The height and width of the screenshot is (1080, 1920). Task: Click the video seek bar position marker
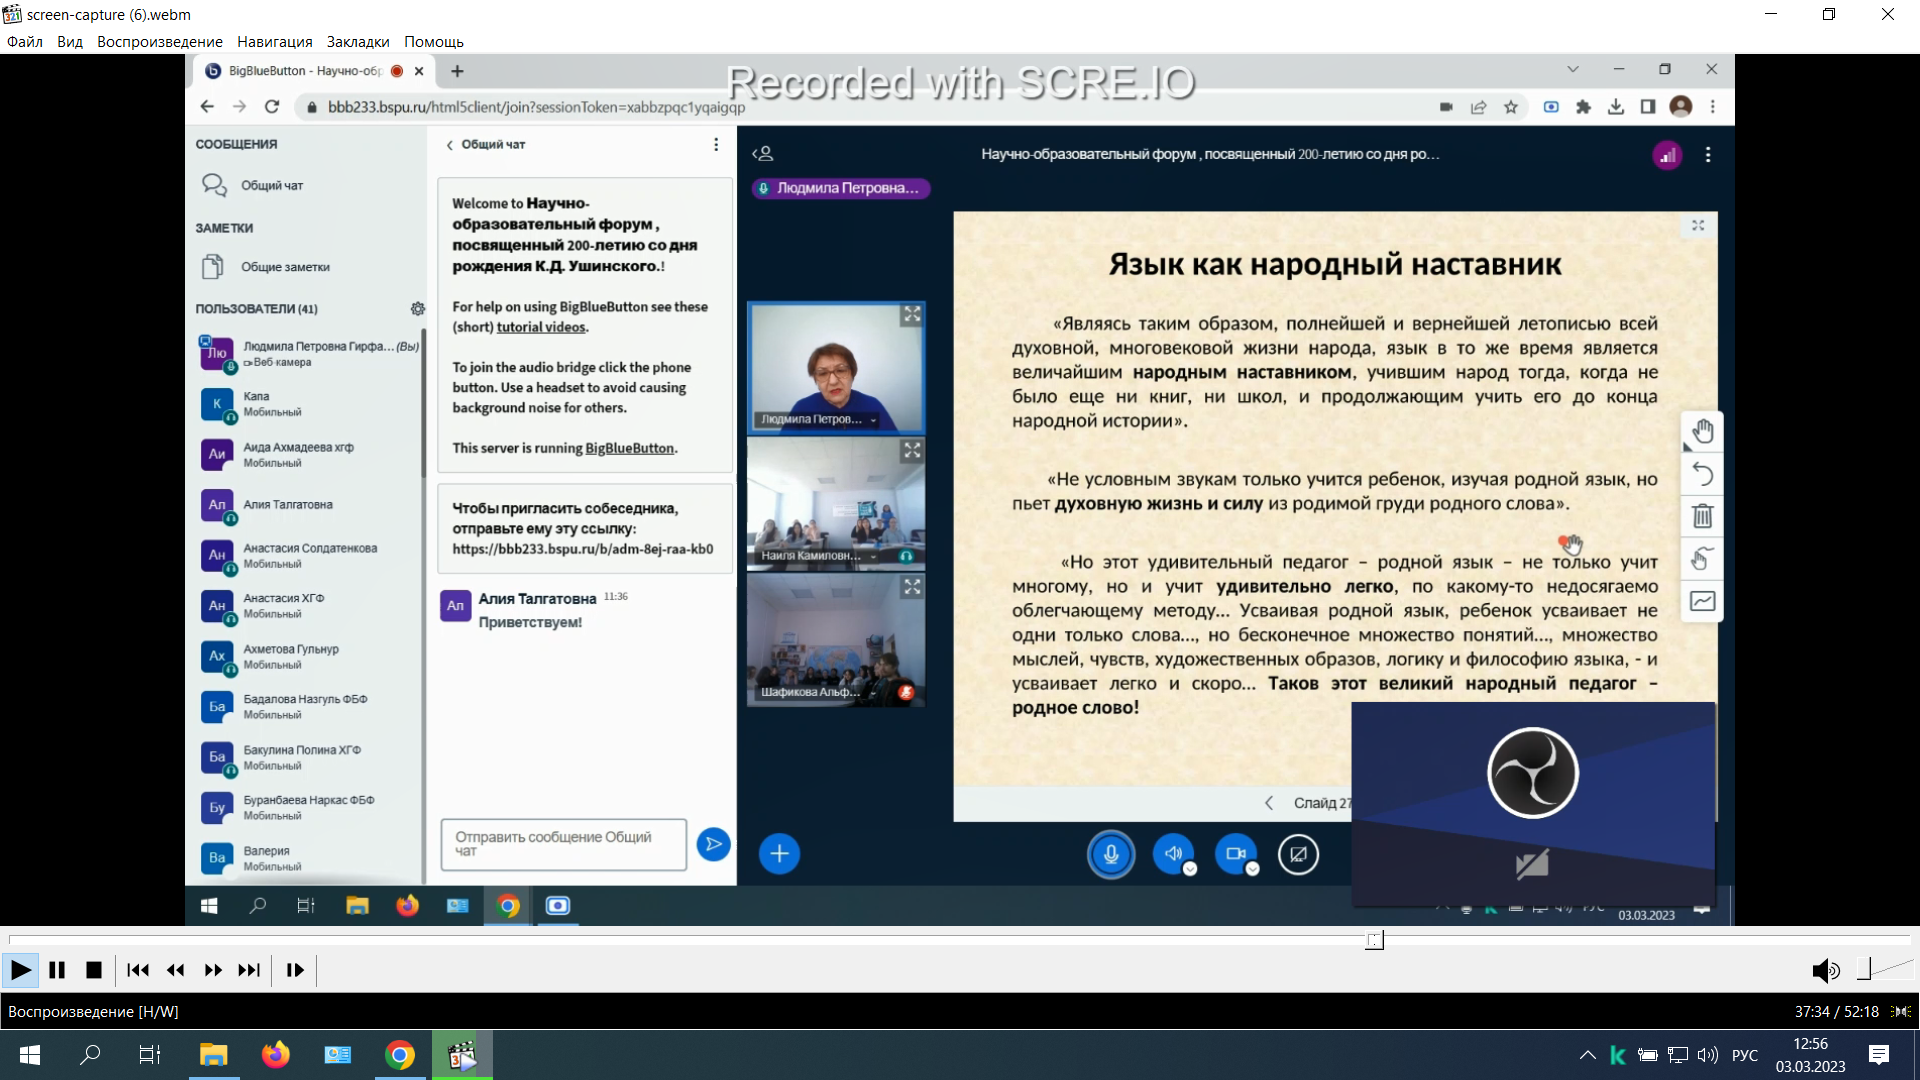pos(1375,939)
